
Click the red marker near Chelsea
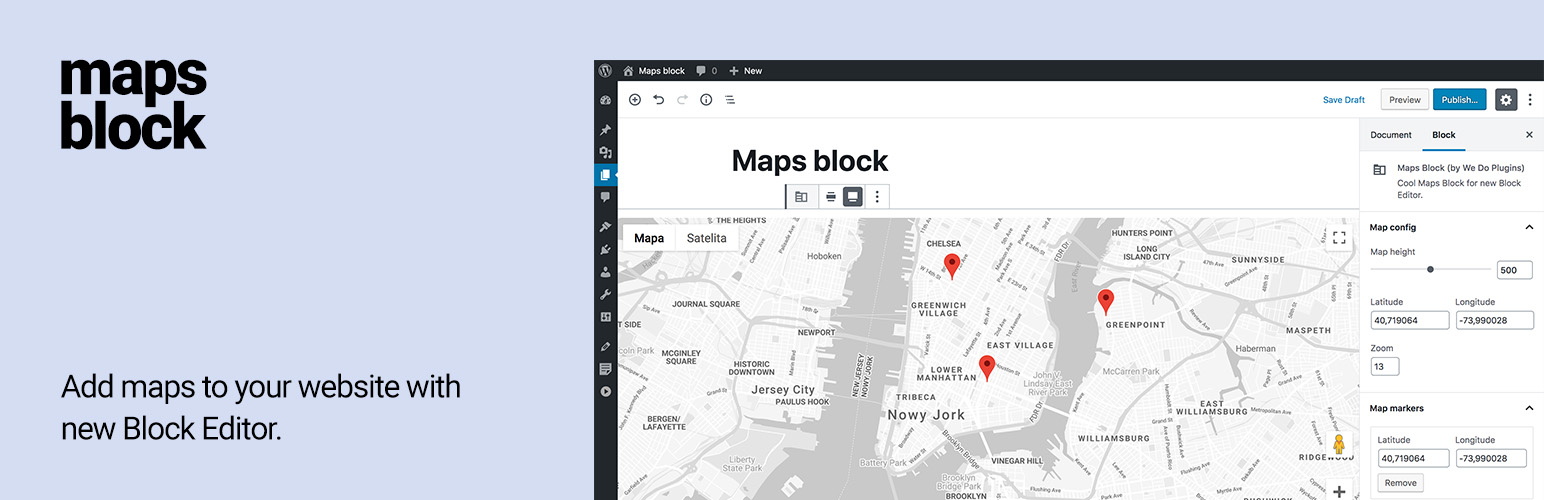click(952, 266)
